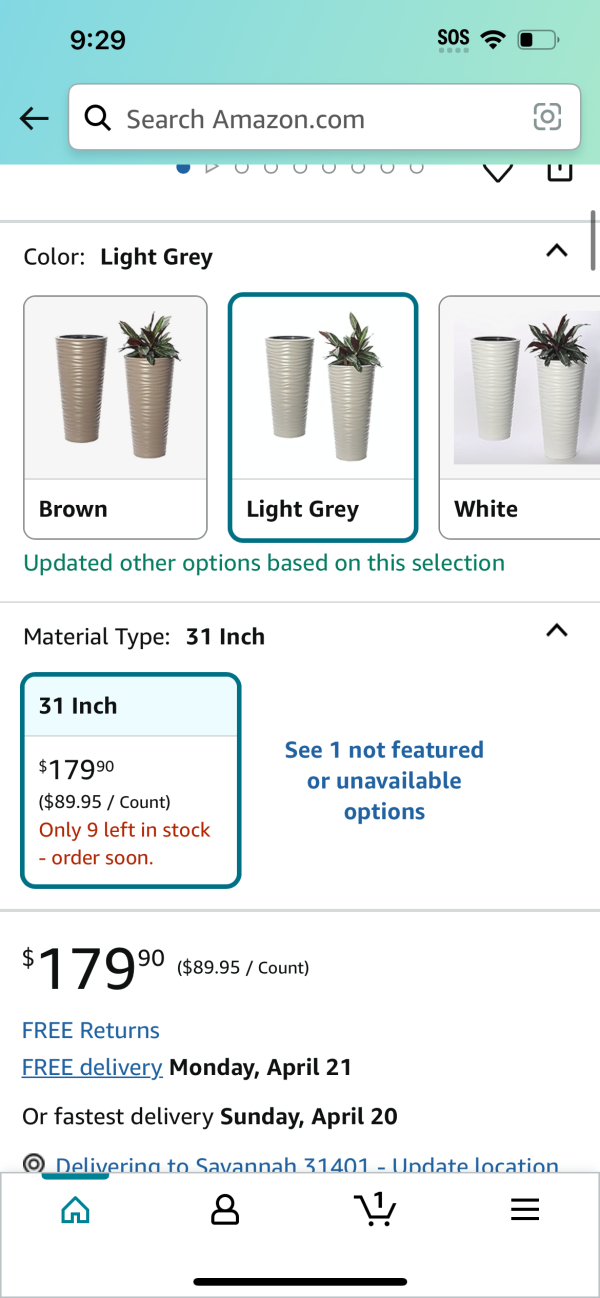See 1 not featured or unavailable options
600x1298 pixels.
pyautogui.click(x=384, y=781)
